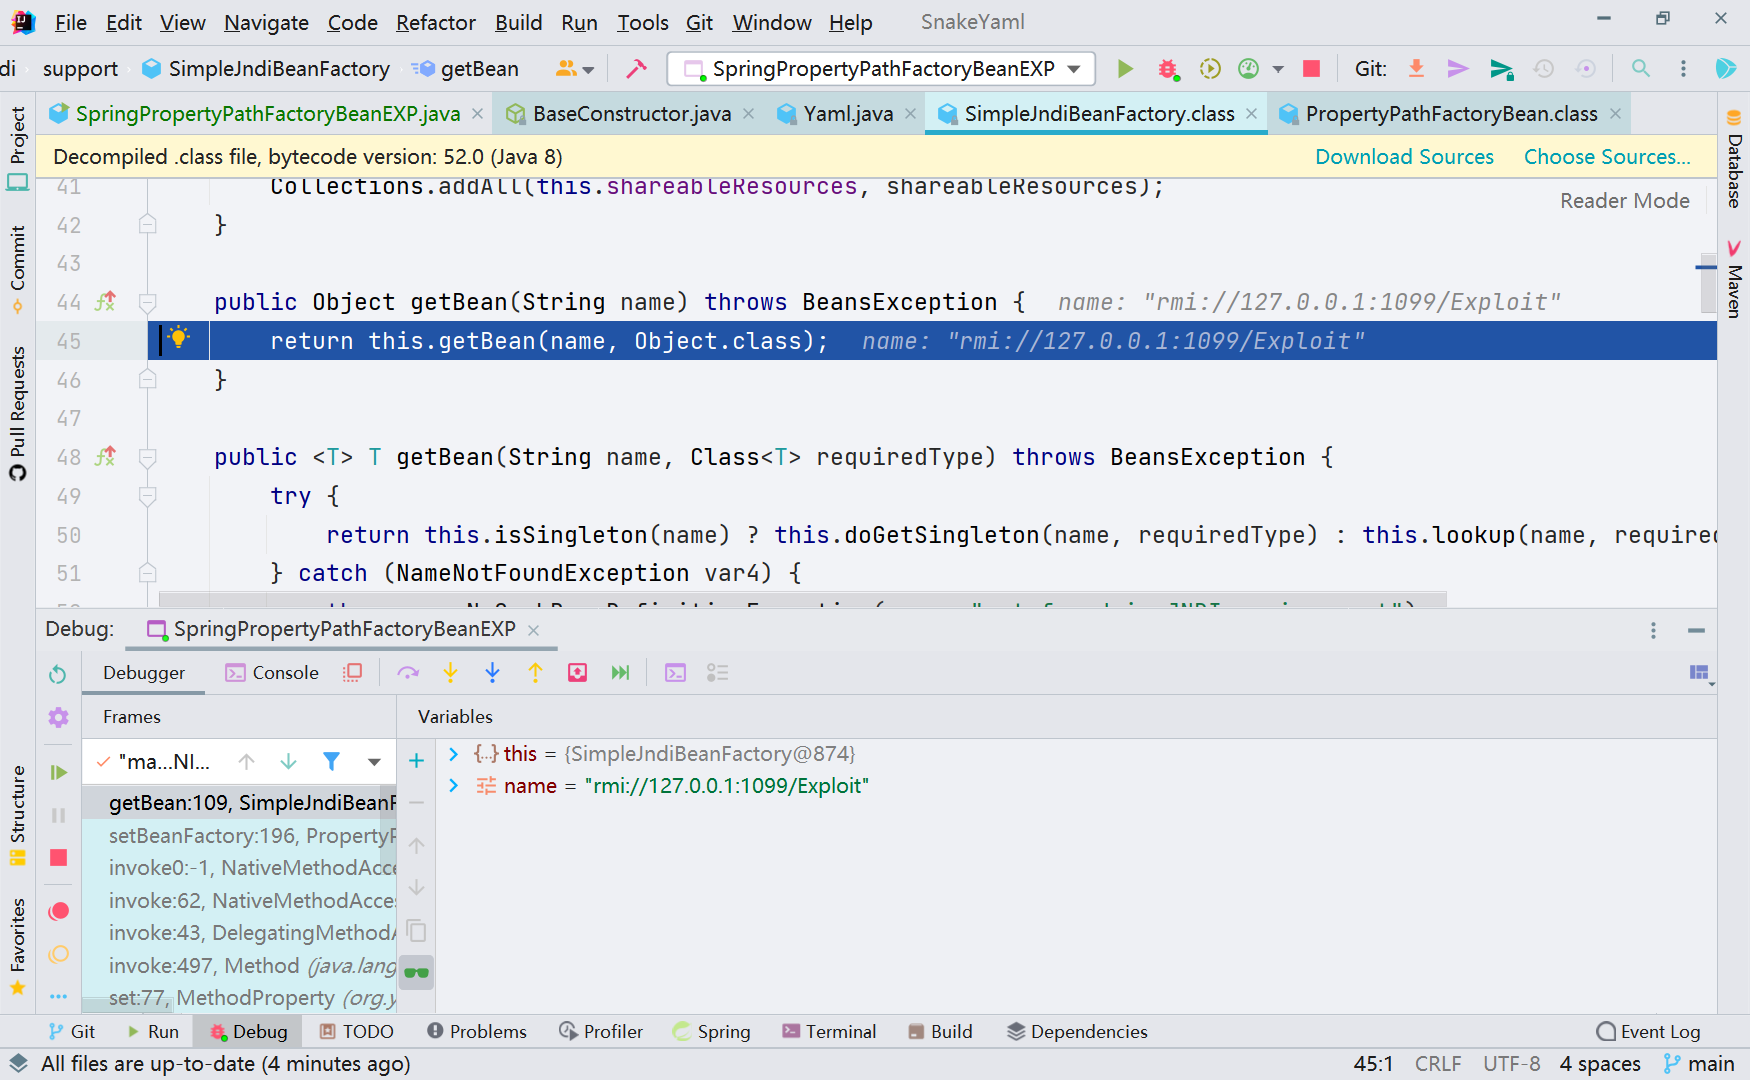Click Rerun debug session icon
1750x1080 pixels.
point(58,674)
